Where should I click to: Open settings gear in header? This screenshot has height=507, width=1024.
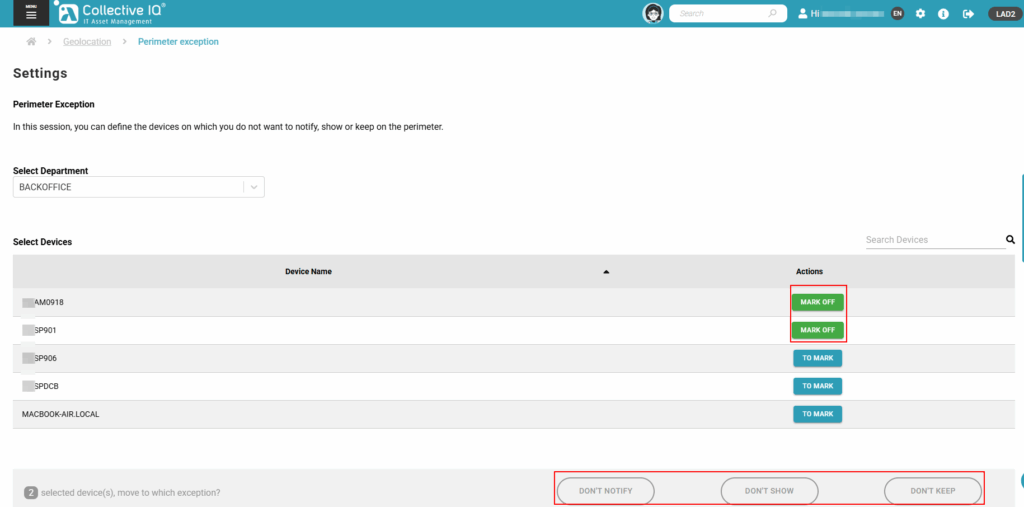coord(920,14)
